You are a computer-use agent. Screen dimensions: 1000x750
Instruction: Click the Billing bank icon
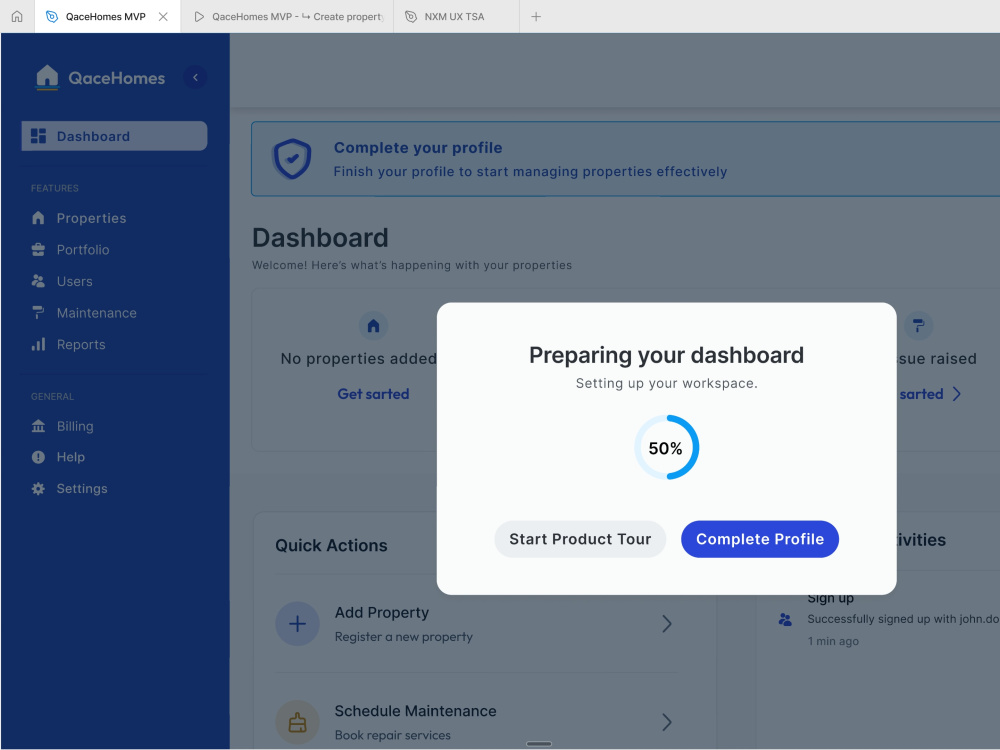tap(38, 426)
